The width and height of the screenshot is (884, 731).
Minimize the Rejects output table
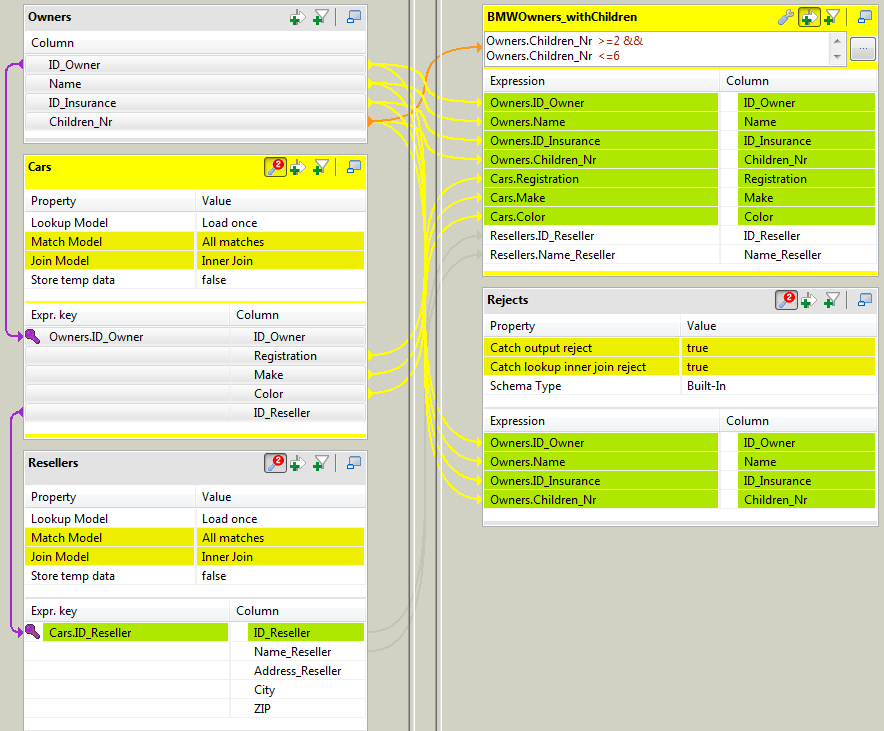[x=864, y=299]
